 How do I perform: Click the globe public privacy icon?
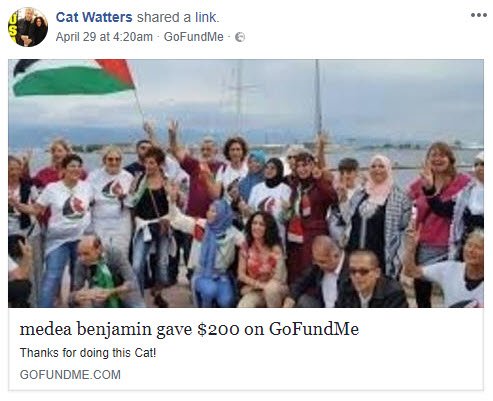(x=240, y=37)
